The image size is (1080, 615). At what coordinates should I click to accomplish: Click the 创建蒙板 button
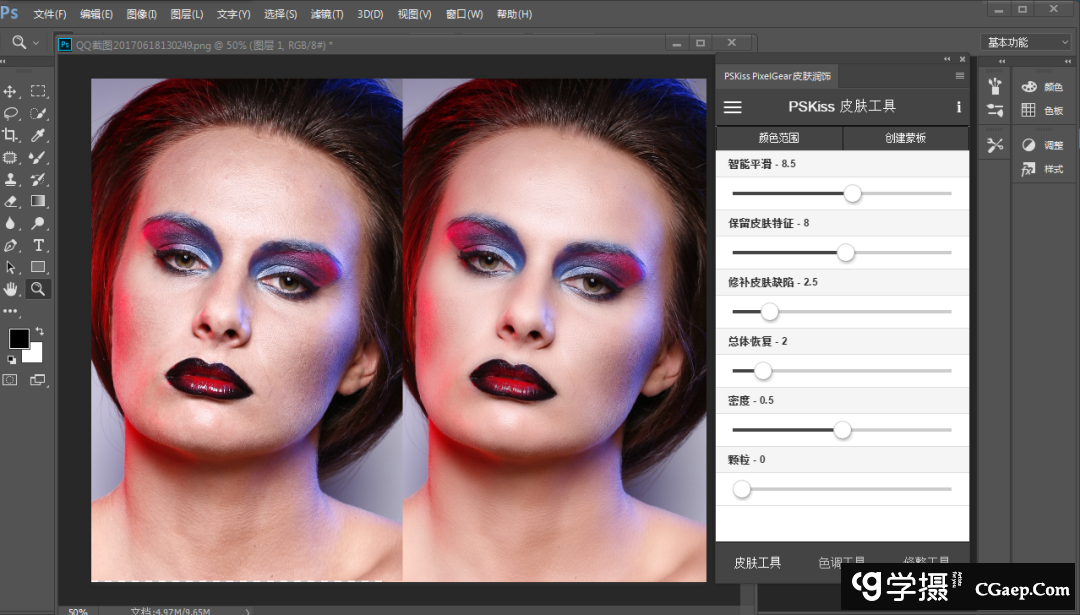click(905, 138)
